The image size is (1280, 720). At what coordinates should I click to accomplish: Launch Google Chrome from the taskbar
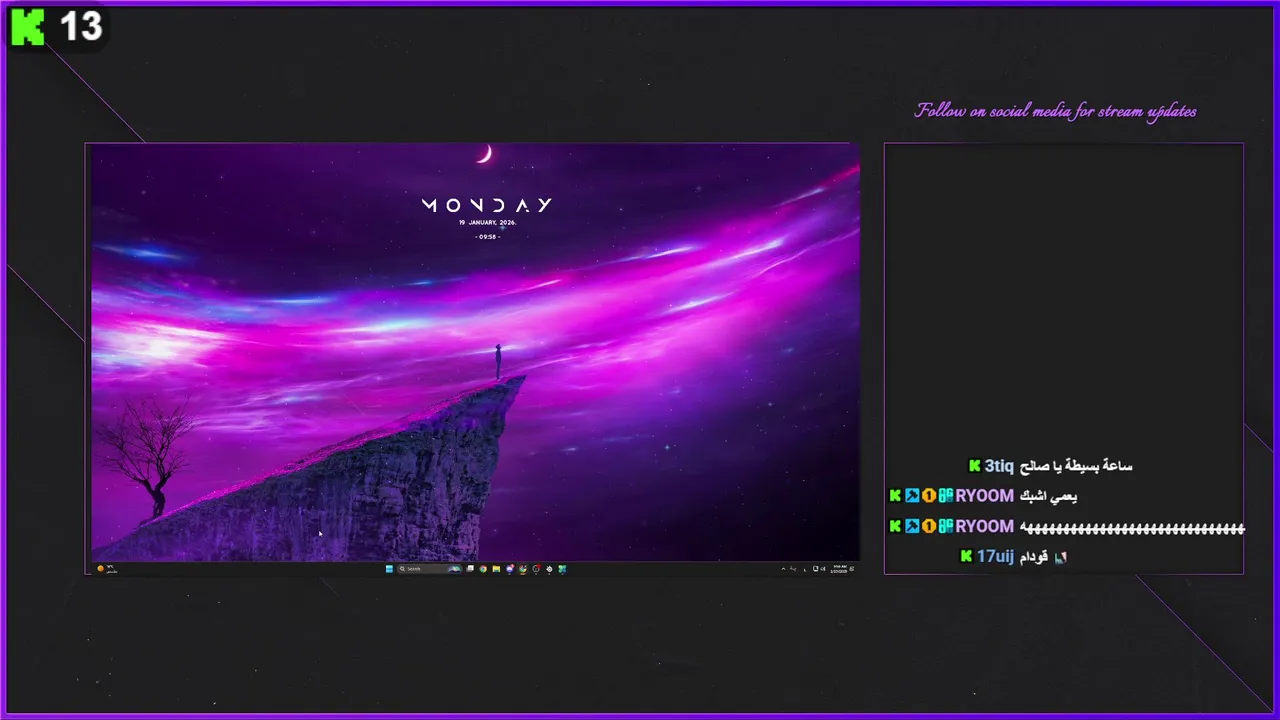pos(483,569)
